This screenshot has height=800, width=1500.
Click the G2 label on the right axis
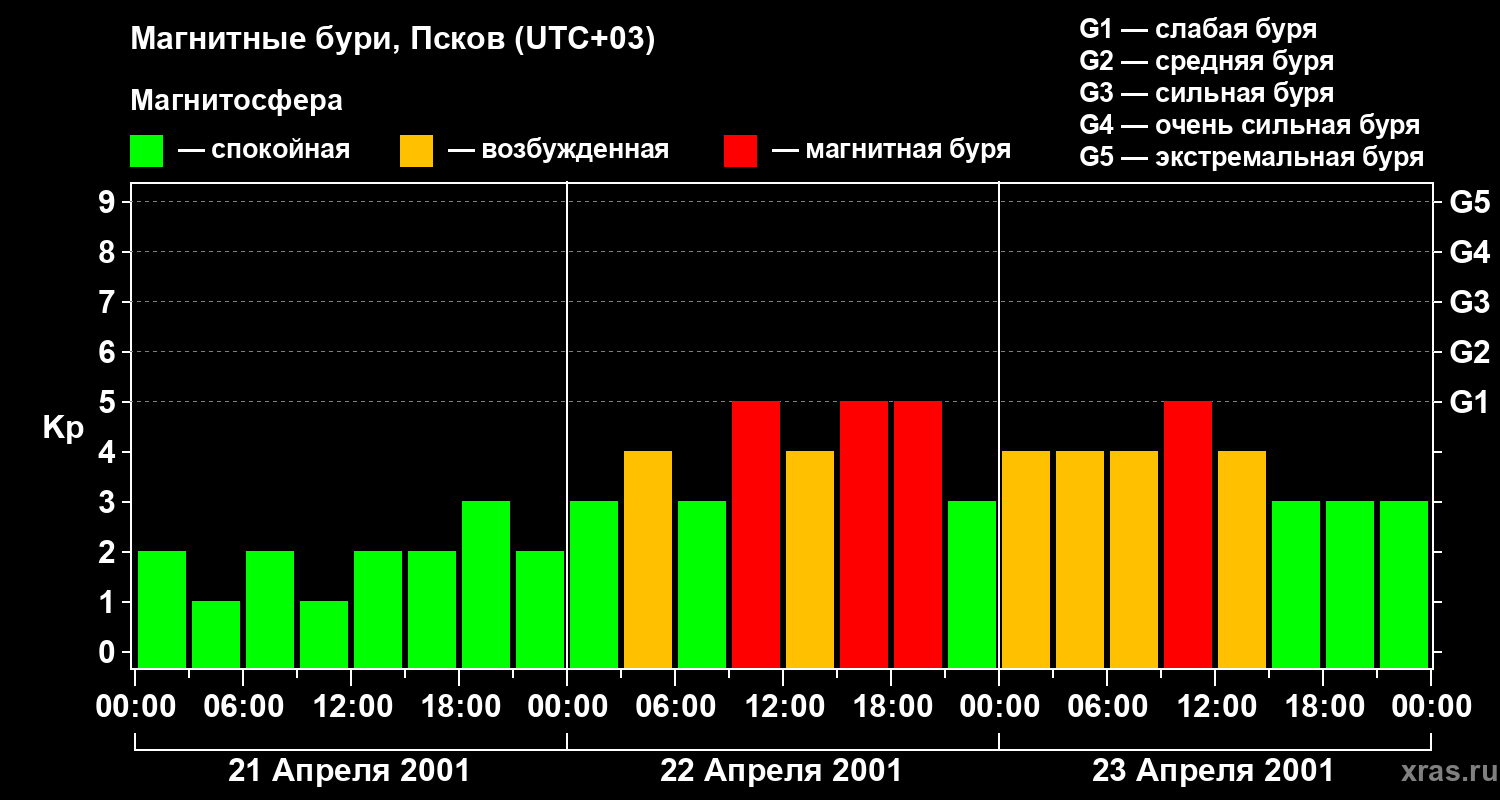point(1469,352)
